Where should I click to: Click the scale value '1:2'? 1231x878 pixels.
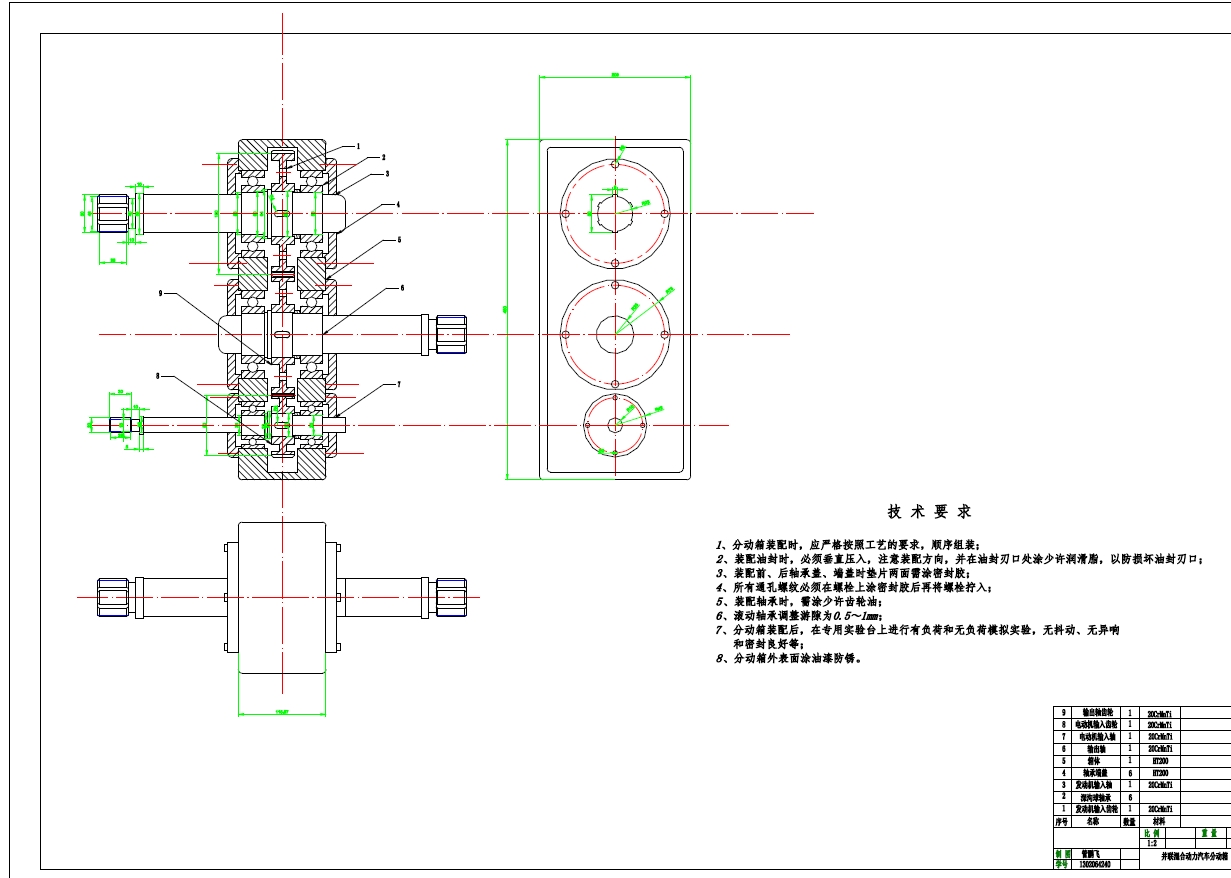click(1152, 843)
